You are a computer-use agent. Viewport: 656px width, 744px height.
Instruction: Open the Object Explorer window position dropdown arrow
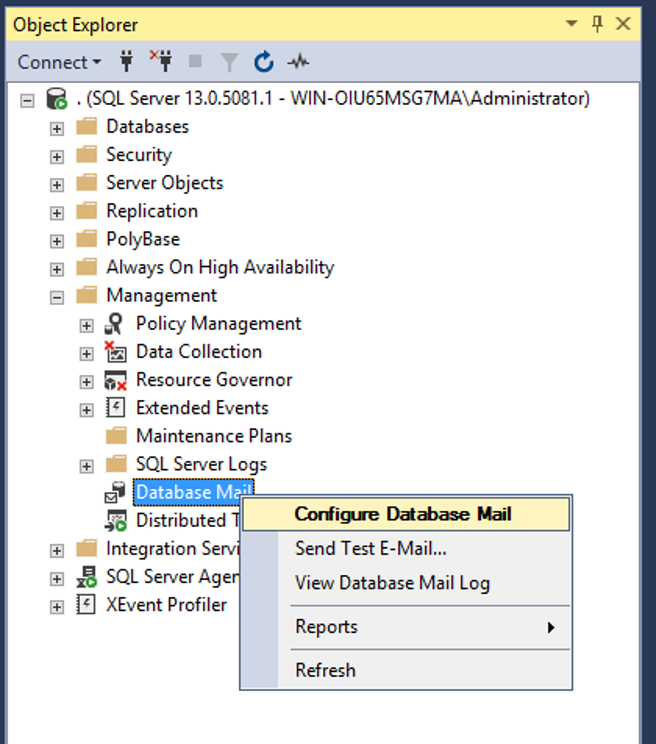tap(572, 23)
